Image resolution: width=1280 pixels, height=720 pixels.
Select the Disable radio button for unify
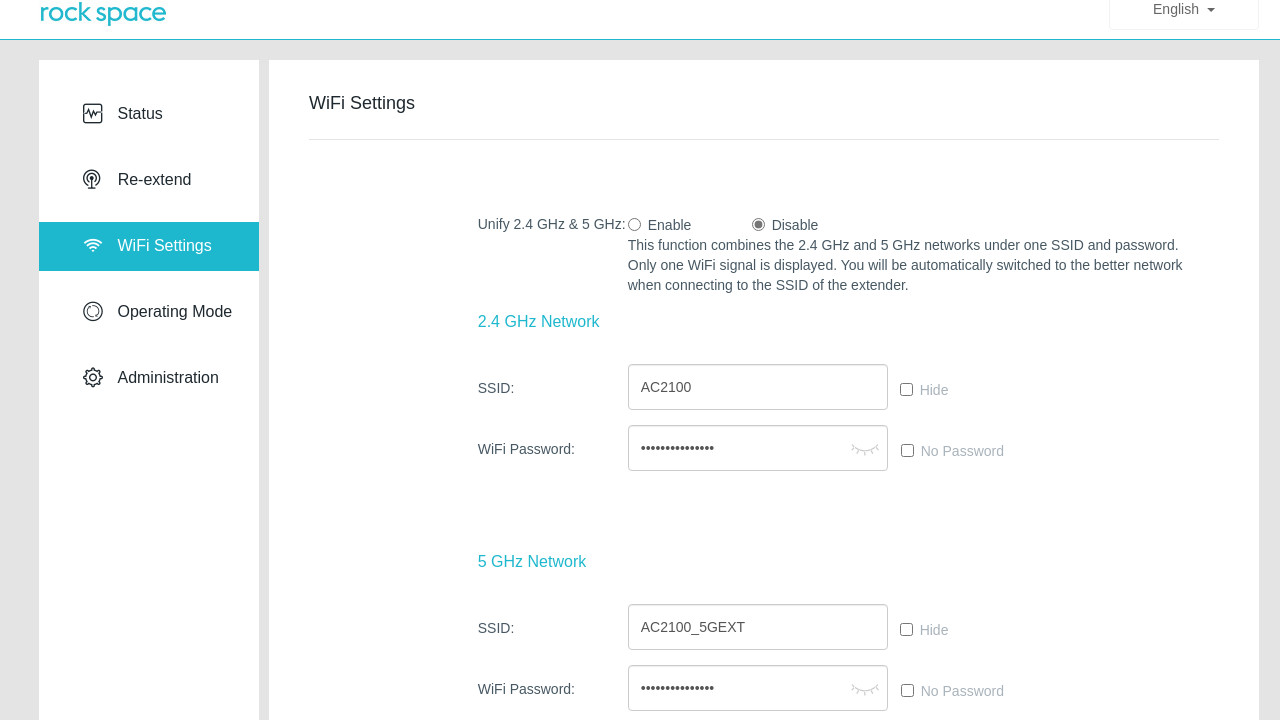758,225
